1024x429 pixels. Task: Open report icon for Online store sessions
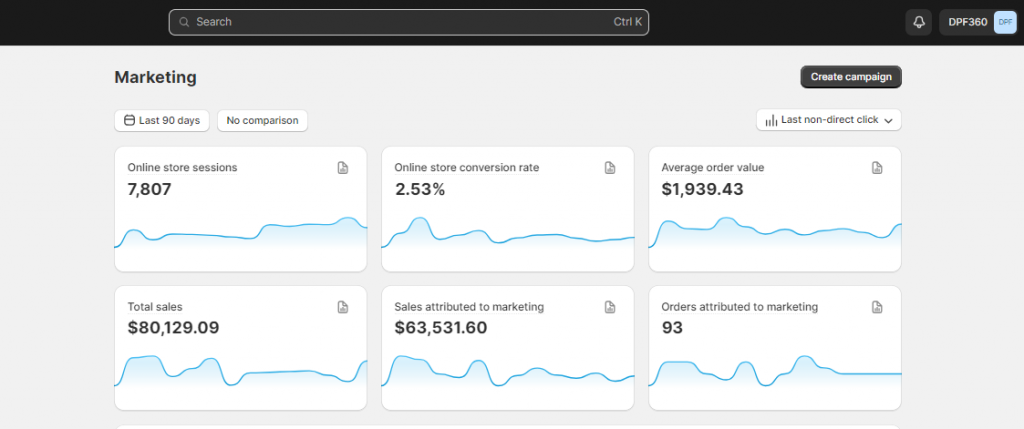click(x=343, y=168)
